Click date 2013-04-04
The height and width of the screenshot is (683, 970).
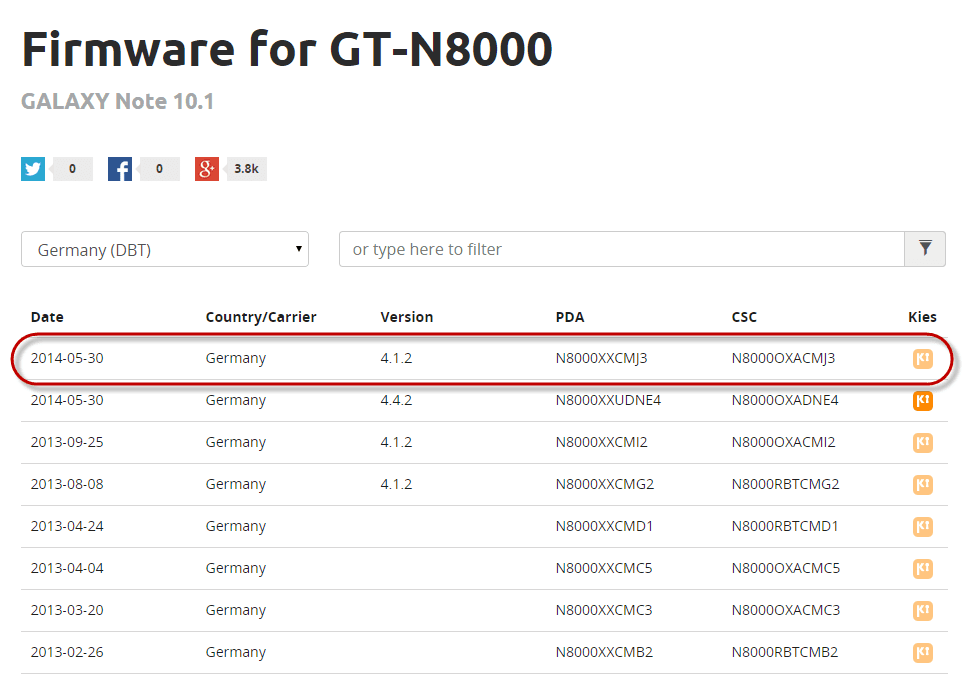(67, 568)
